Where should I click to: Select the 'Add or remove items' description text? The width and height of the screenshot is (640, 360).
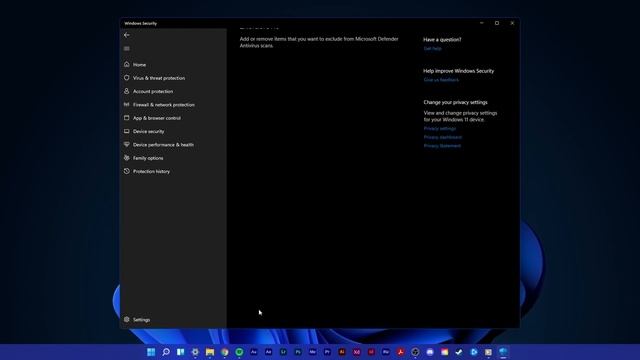pos(319,42)
